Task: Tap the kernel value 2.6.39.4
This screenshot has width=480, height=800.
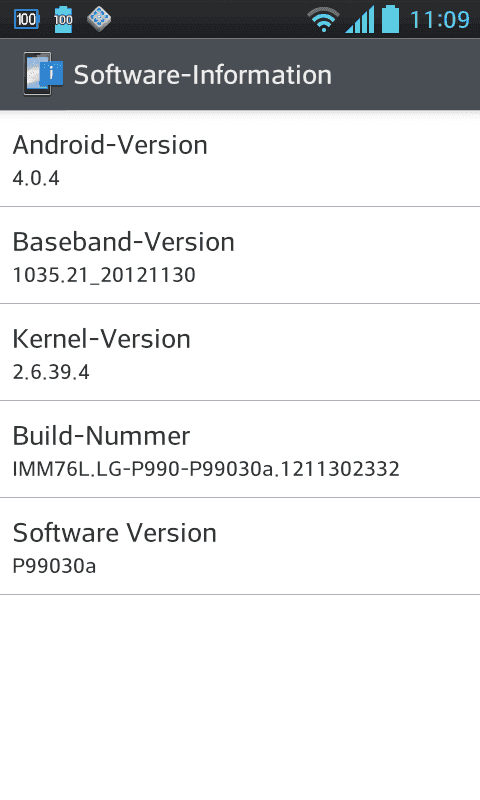Action: click(x=51, y=372)
